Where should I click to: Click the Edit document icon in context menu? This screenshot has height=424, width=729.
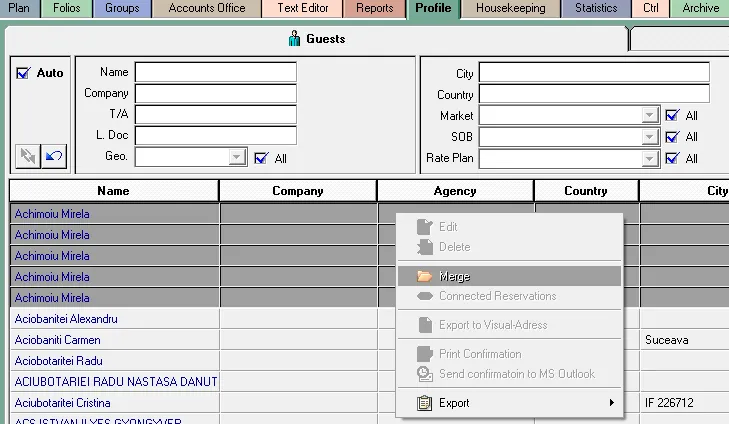pos(424,227)
